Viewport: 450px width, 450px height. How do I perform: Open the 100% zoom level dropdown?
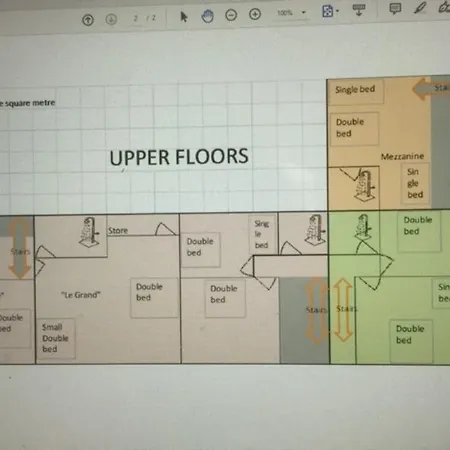click(291, 13)
